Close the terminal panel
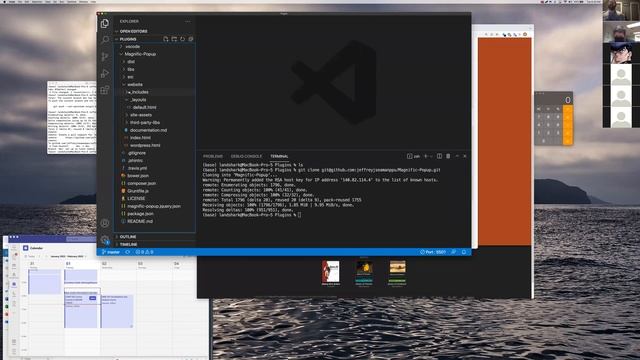Screen dimensions: 640x360 click(464, 156)
